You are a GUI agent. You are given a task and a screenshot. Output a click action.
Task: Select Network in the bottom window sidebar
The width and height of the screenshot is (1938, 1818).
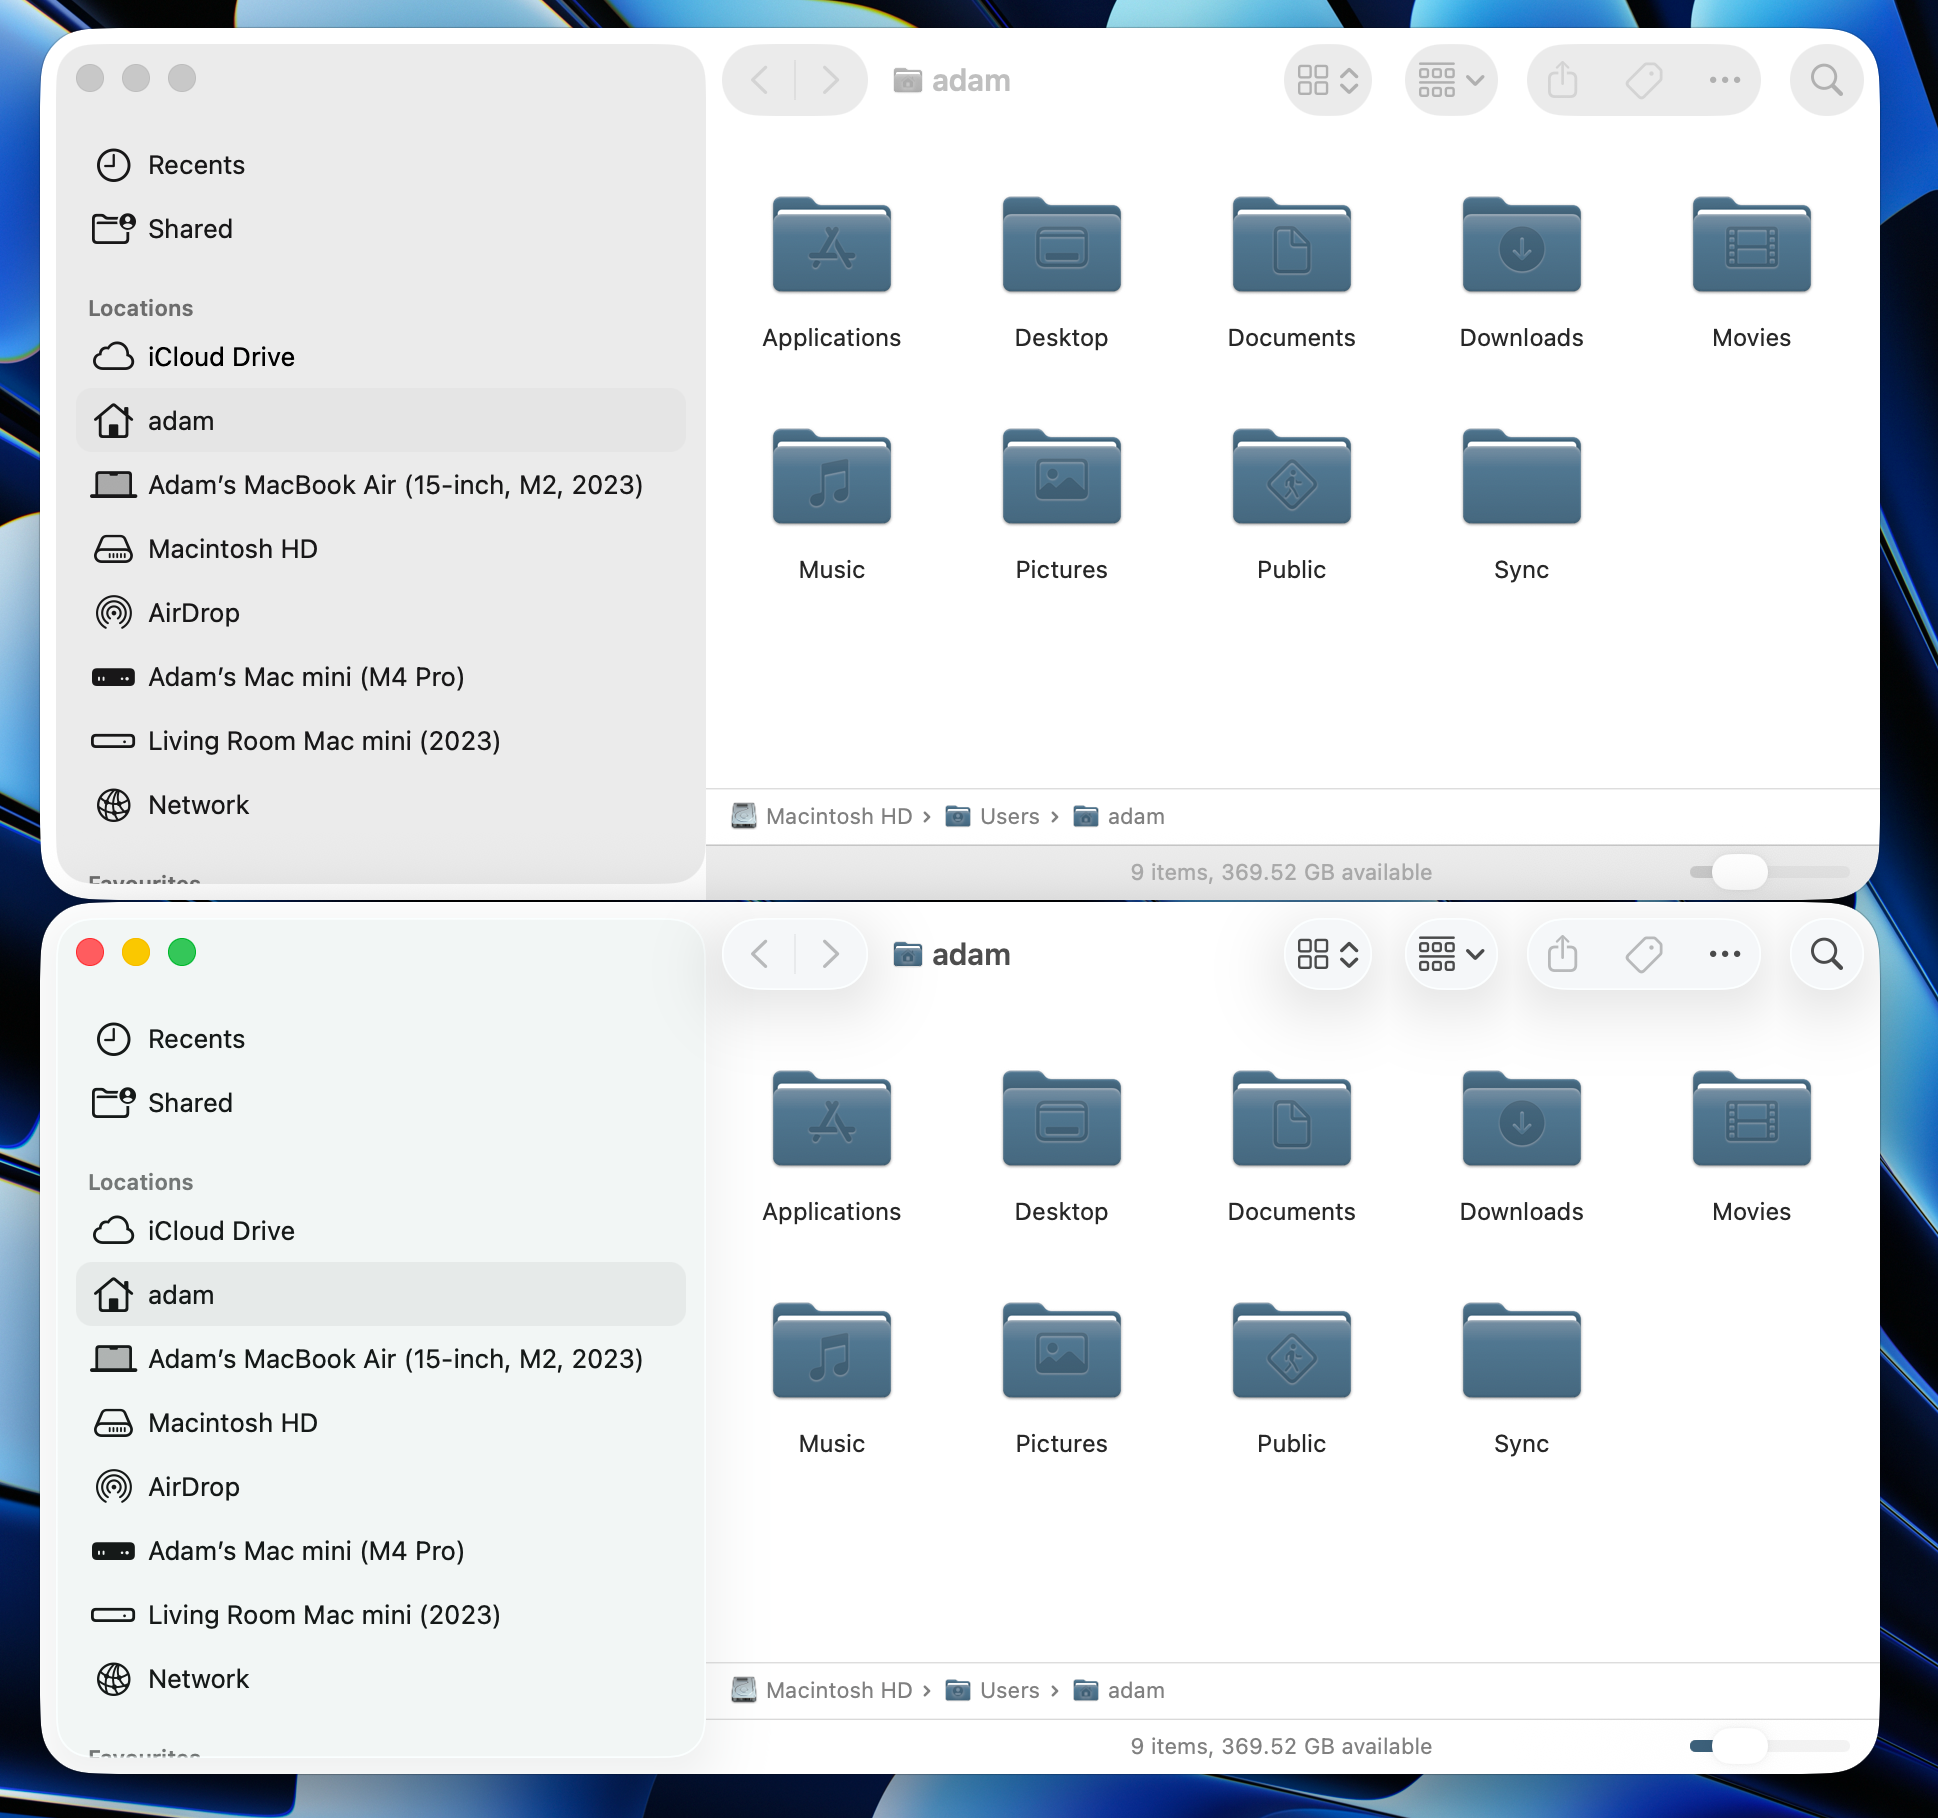click(198, 1679)
